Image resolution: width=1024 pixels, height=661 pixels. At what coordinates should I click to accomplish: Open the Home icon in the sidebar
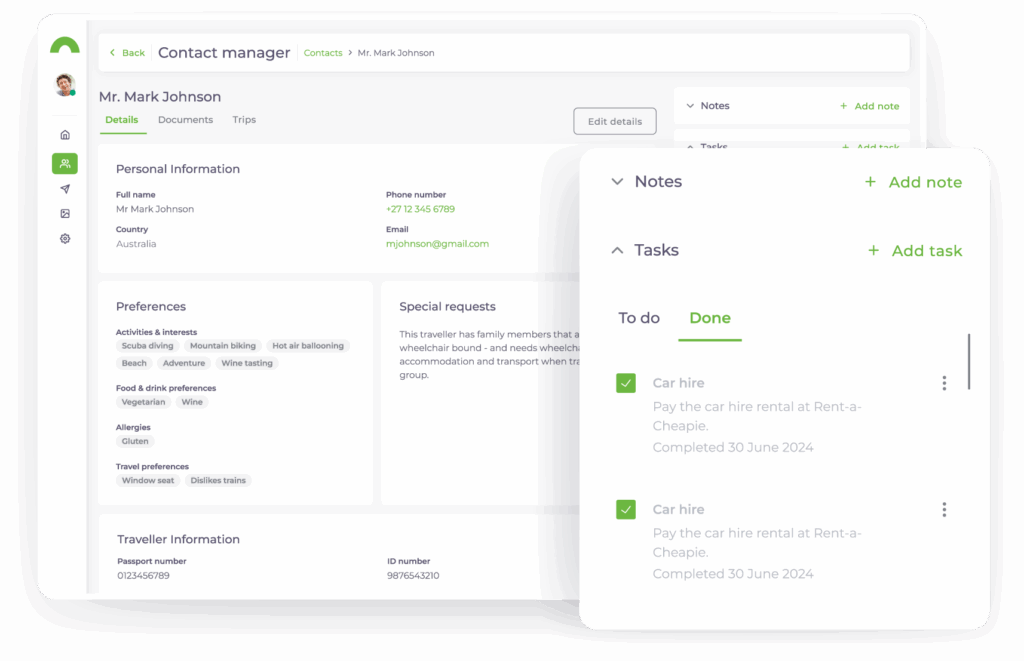64,133
